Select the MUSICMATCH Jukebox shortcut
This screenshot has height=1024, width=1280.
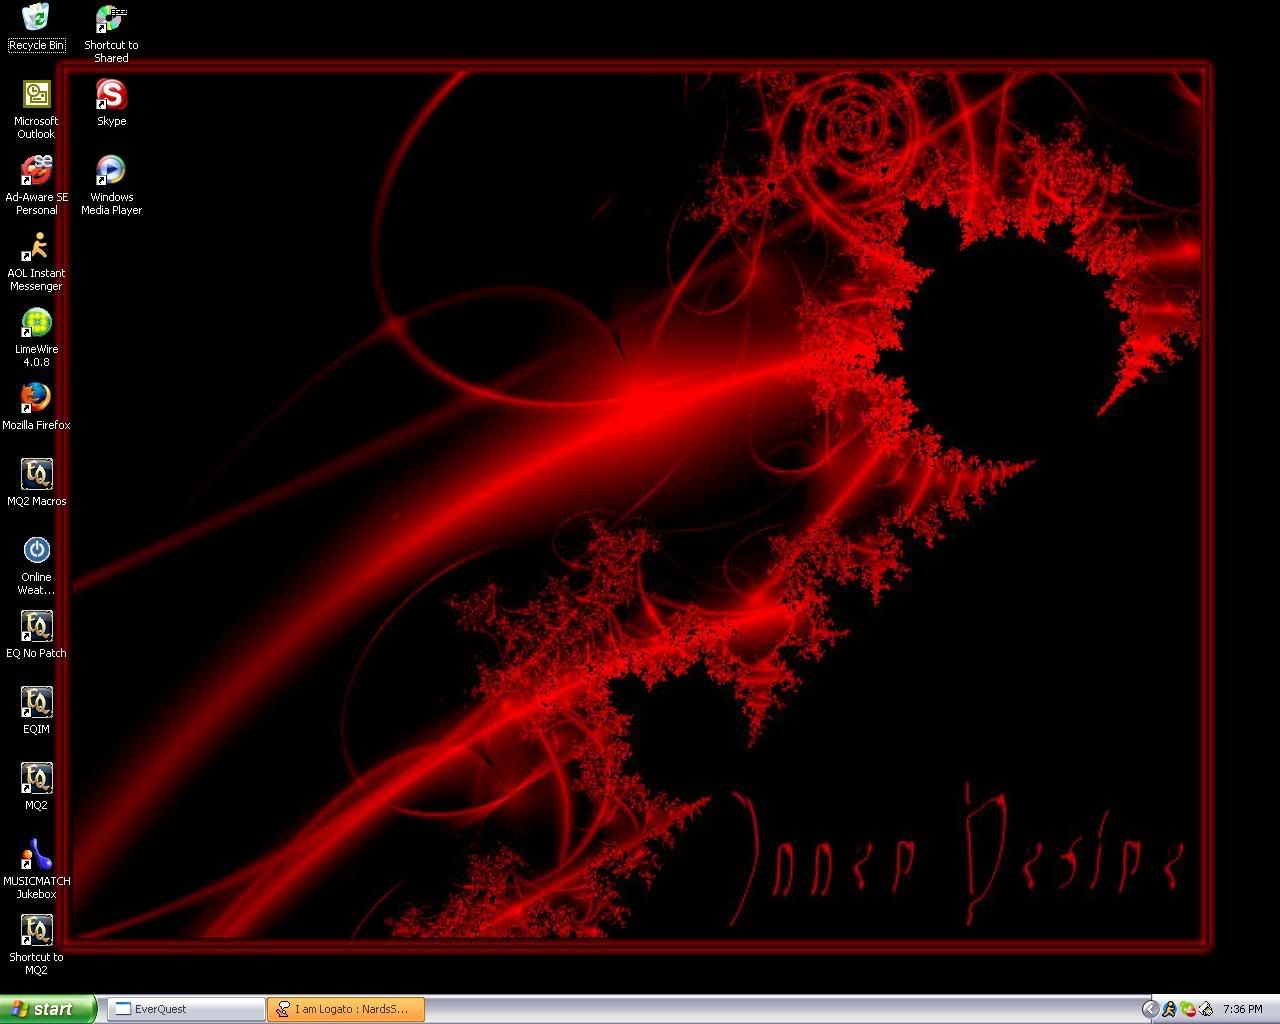pyautogui.click(x=36, y=869)
